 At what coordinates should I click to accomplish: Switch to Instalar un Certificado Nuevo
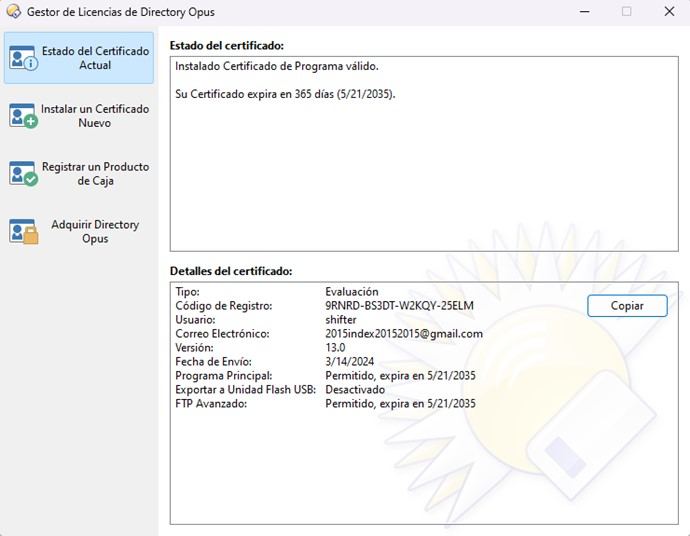[79, 116]
